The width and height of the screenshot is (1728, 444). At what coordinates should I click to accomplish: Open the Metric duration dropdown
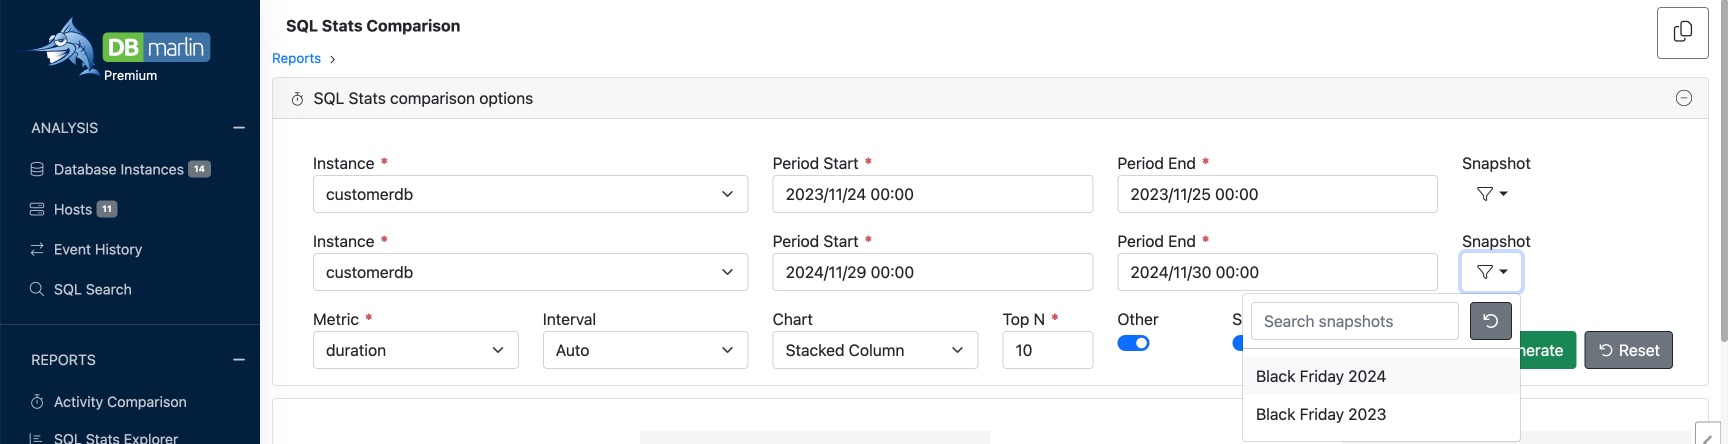point(415,350)
